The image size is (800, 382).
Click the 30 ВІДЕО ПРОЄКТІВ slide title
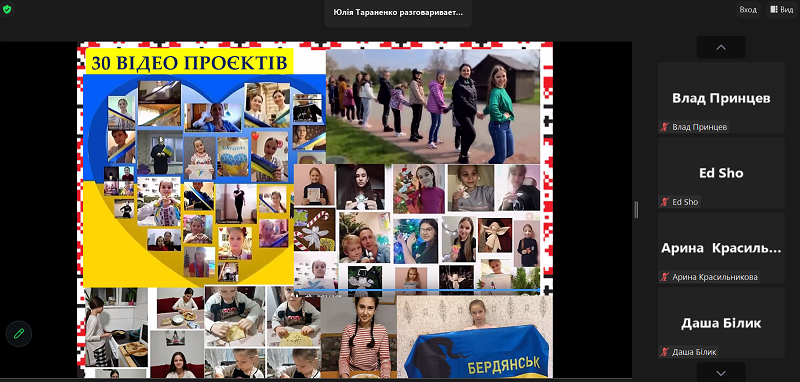point(190,62)
